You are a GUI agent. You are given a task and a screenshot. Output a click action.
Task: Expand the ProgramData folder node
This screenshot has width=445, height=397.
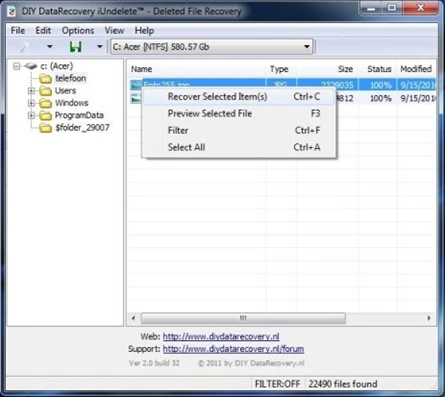(31, 115)
